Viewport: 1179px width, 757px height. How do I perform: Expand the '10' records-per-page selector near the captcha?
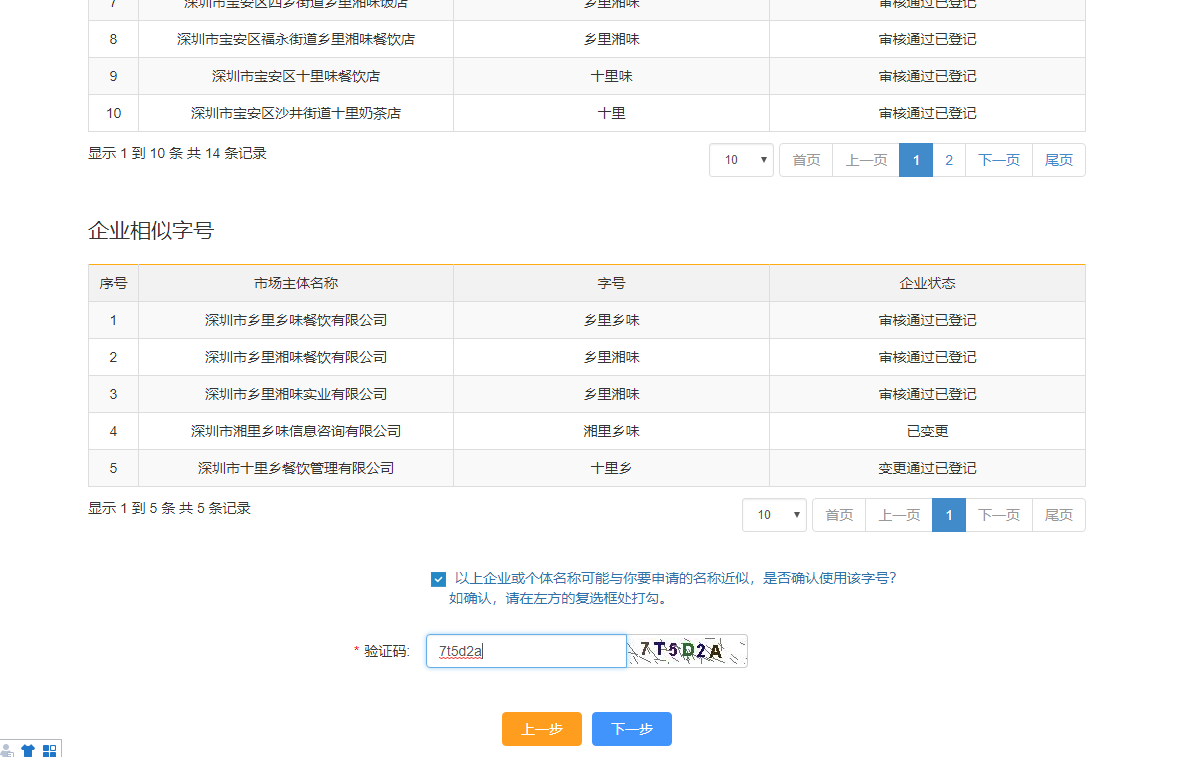(774, 514)
